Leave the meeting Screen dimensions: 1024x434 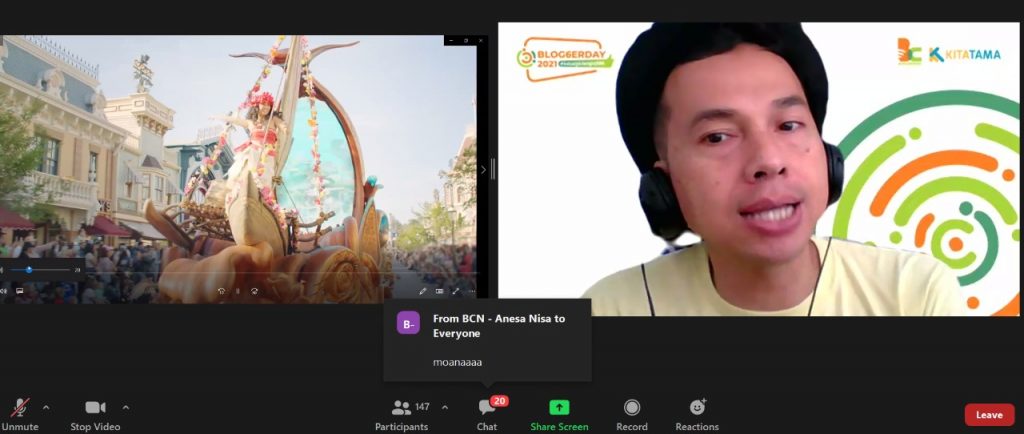pyautogui.click(x=989, y=414)
